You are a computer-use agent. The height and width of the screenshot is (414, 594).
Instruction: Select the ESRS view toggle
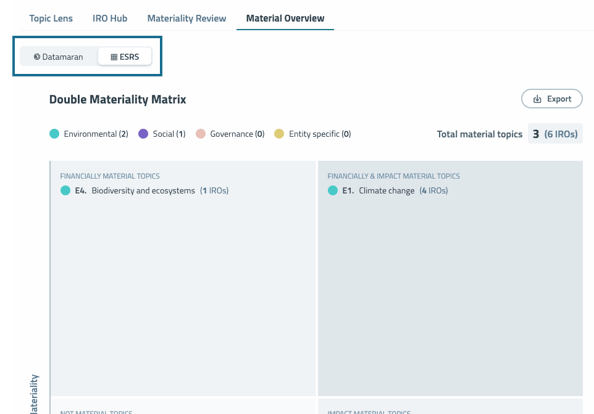pyautogui.click(x=125, y=57)
